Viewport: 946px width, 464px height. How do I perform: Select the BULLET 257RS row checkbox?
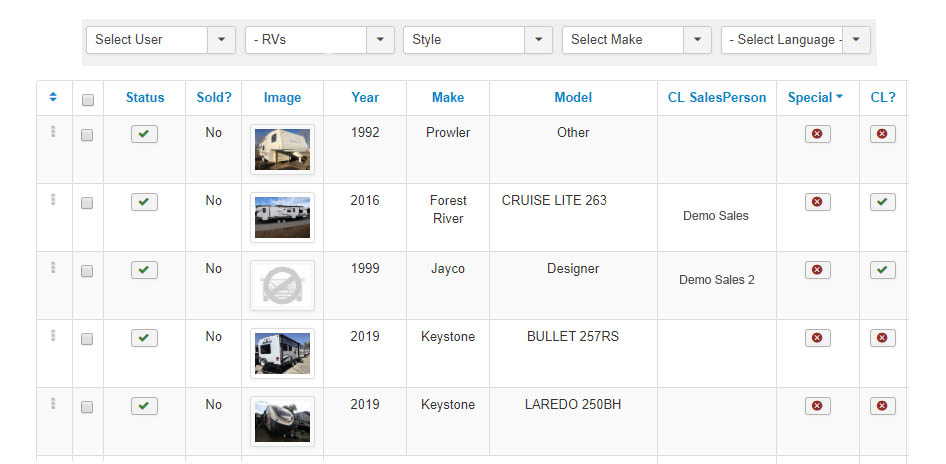tap(87, 339)
